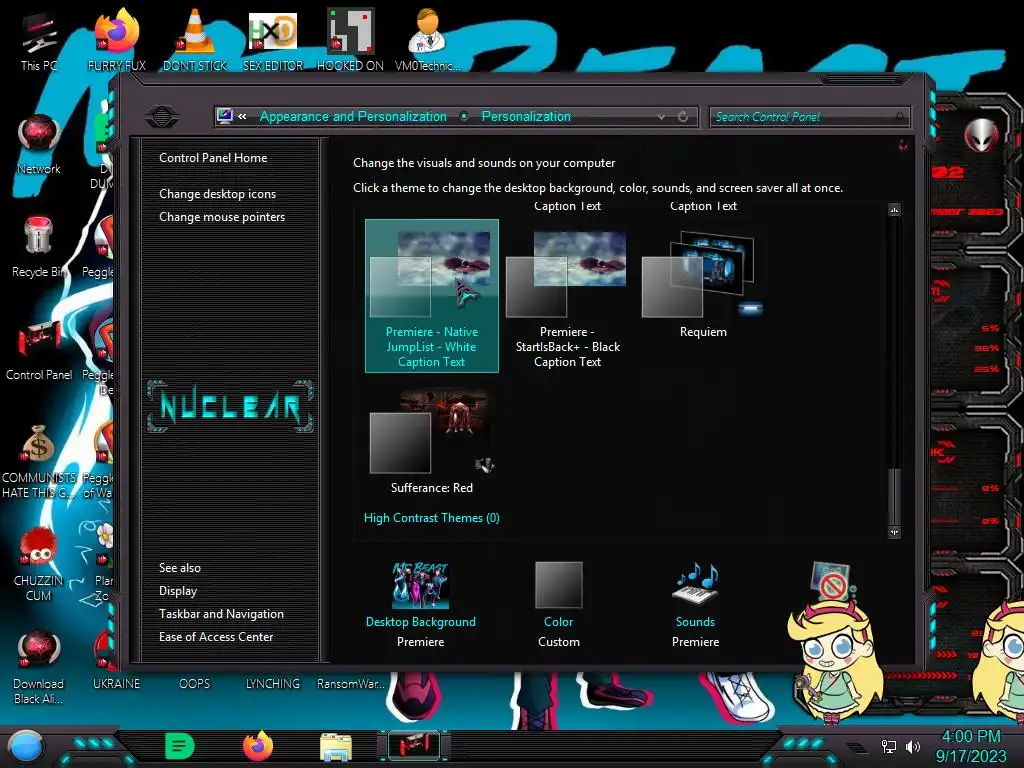Click the control panel icon in address bar

click(x=225, y=116)
